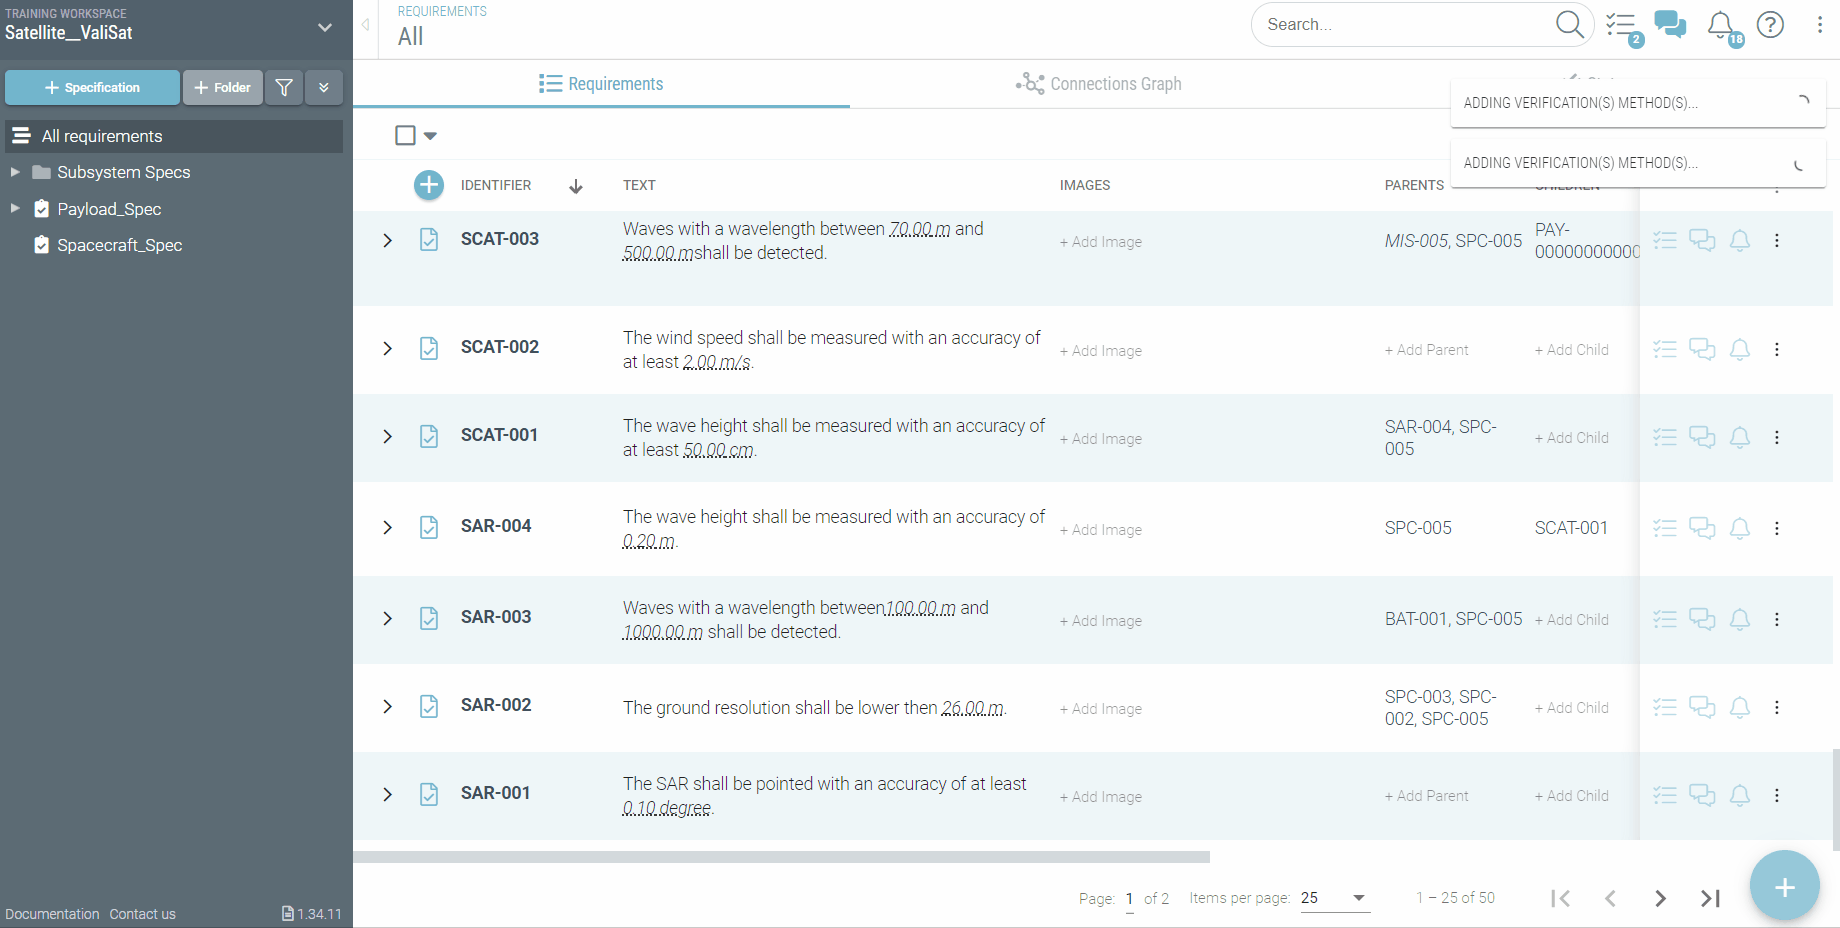Click the filter funnel icon in sidebar

click(284, 88)
